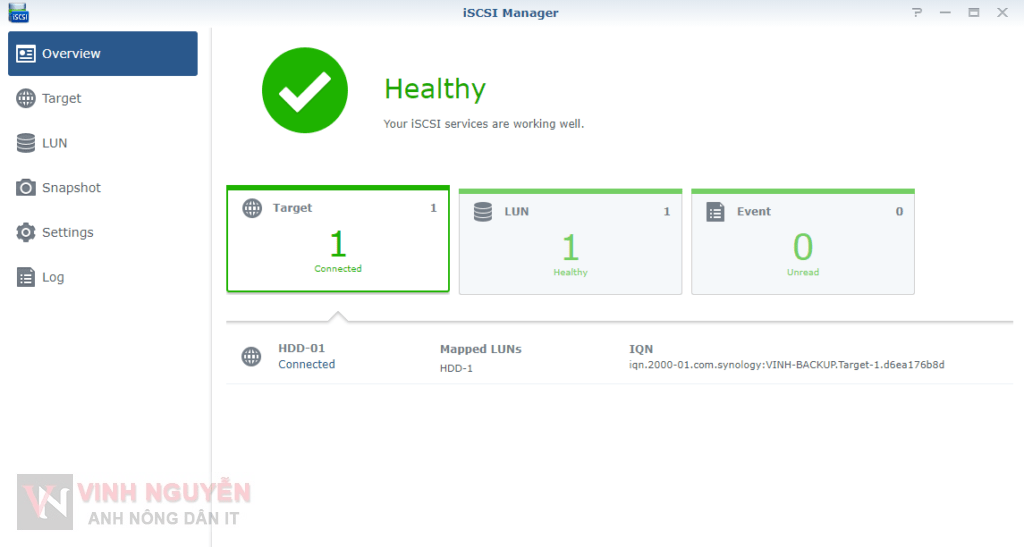
Task: Click the LUN database icon in sidebar
Action: 26,143
